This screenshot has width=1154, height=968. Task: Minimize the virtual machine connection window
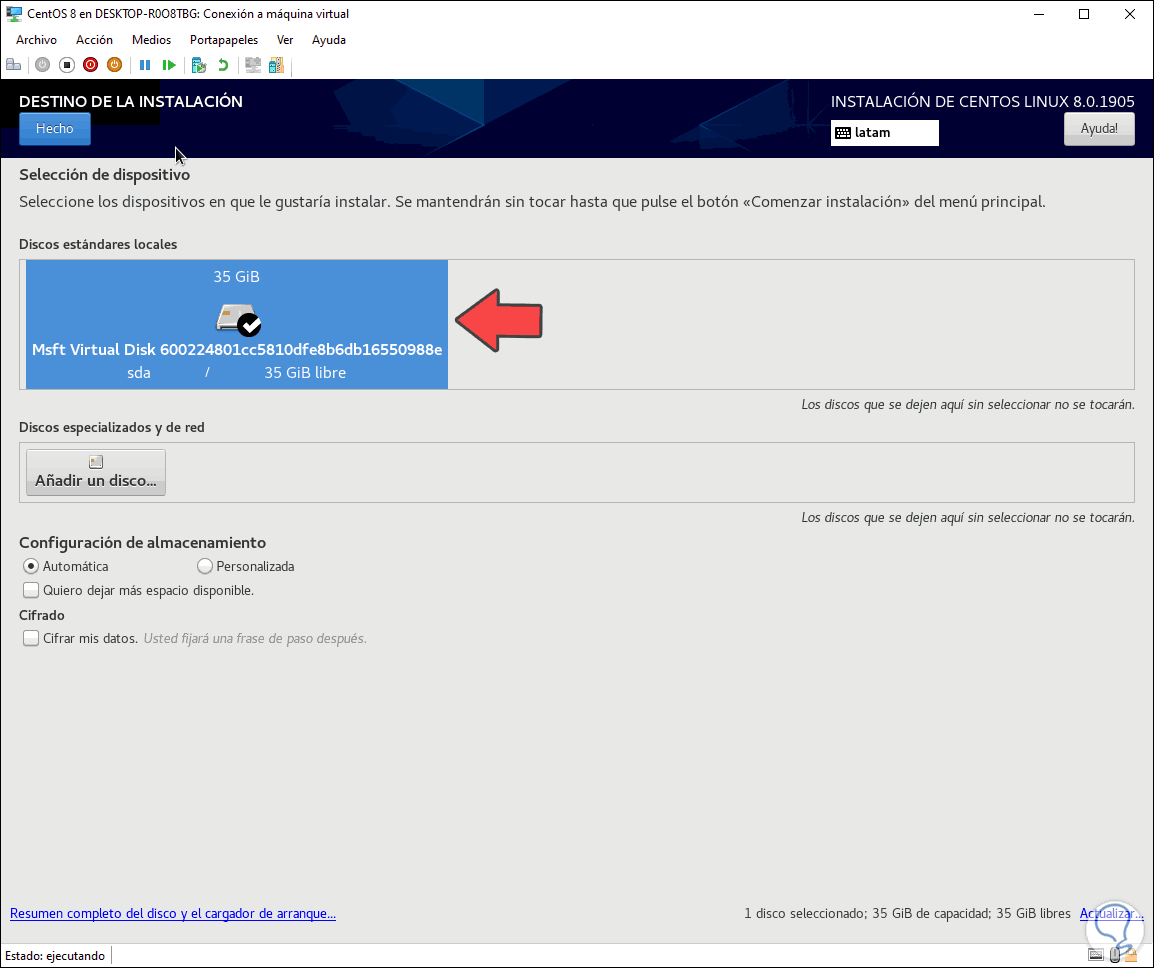tap(1039, 14)
